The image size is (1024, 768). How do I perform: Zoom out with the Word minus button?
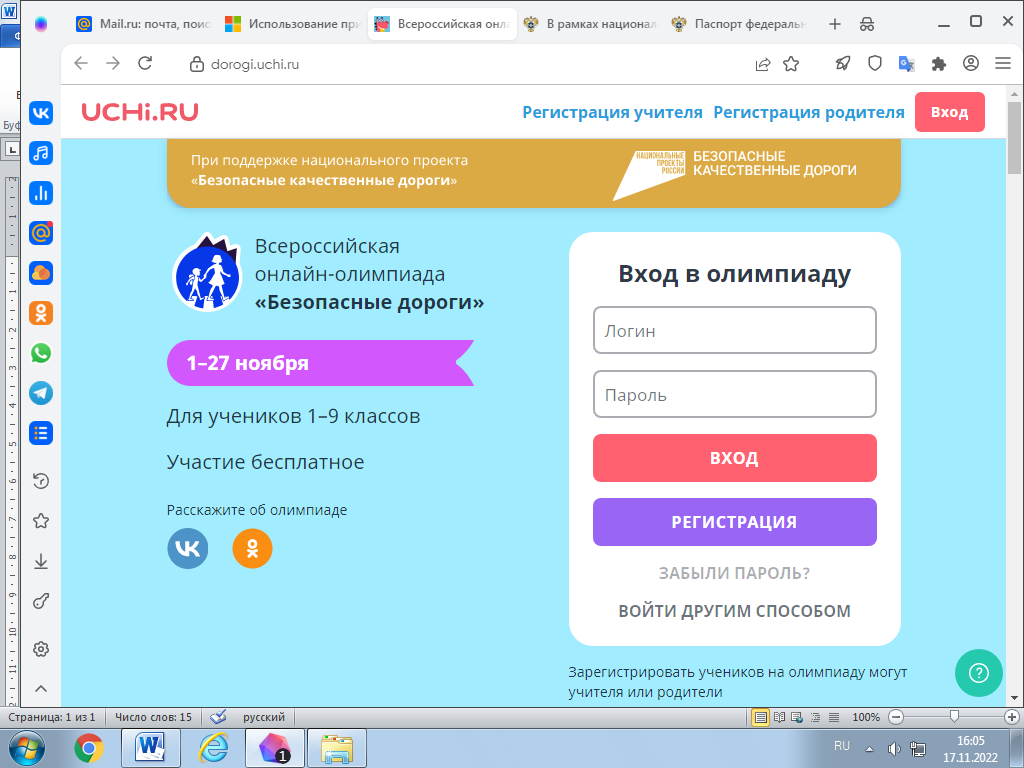pyautogui.click(x=897, y=717)
